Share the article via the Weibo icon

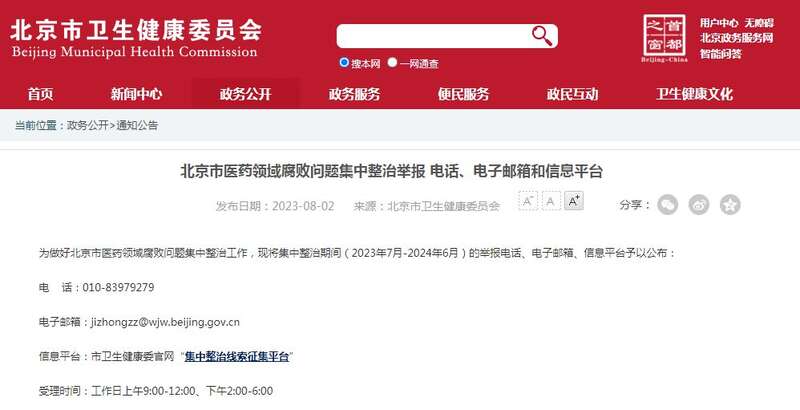tap(698, 205)
